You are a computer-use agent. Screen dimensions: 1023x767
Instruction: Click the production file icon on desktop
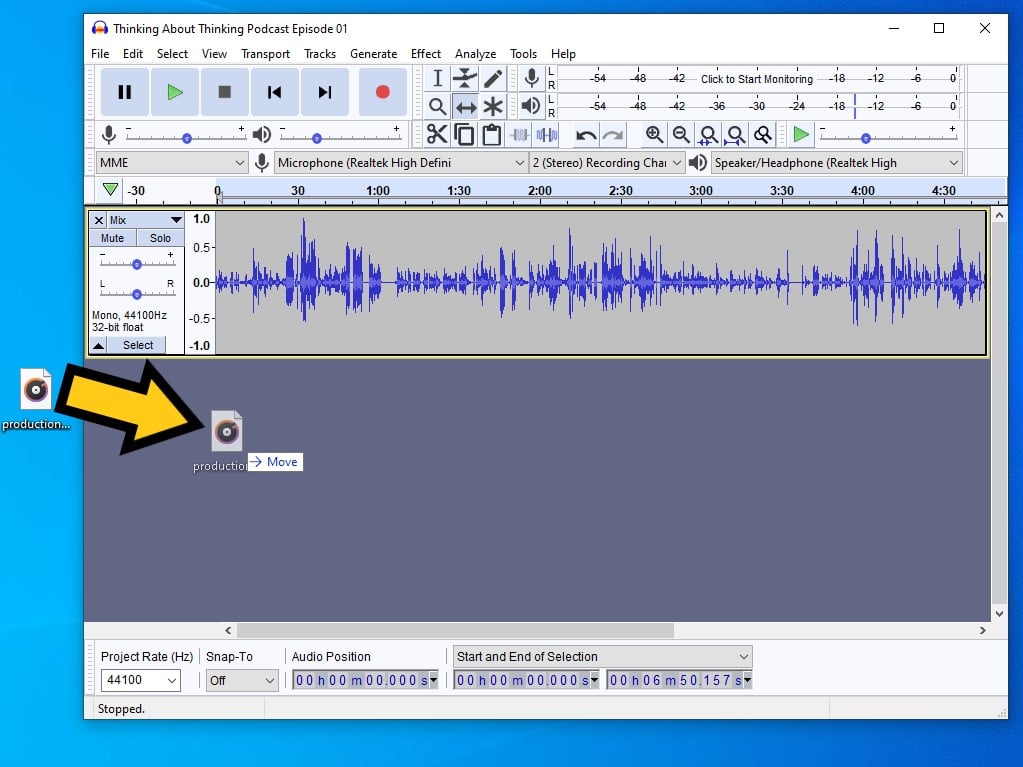pyautogui.click(x=36, y=390)
